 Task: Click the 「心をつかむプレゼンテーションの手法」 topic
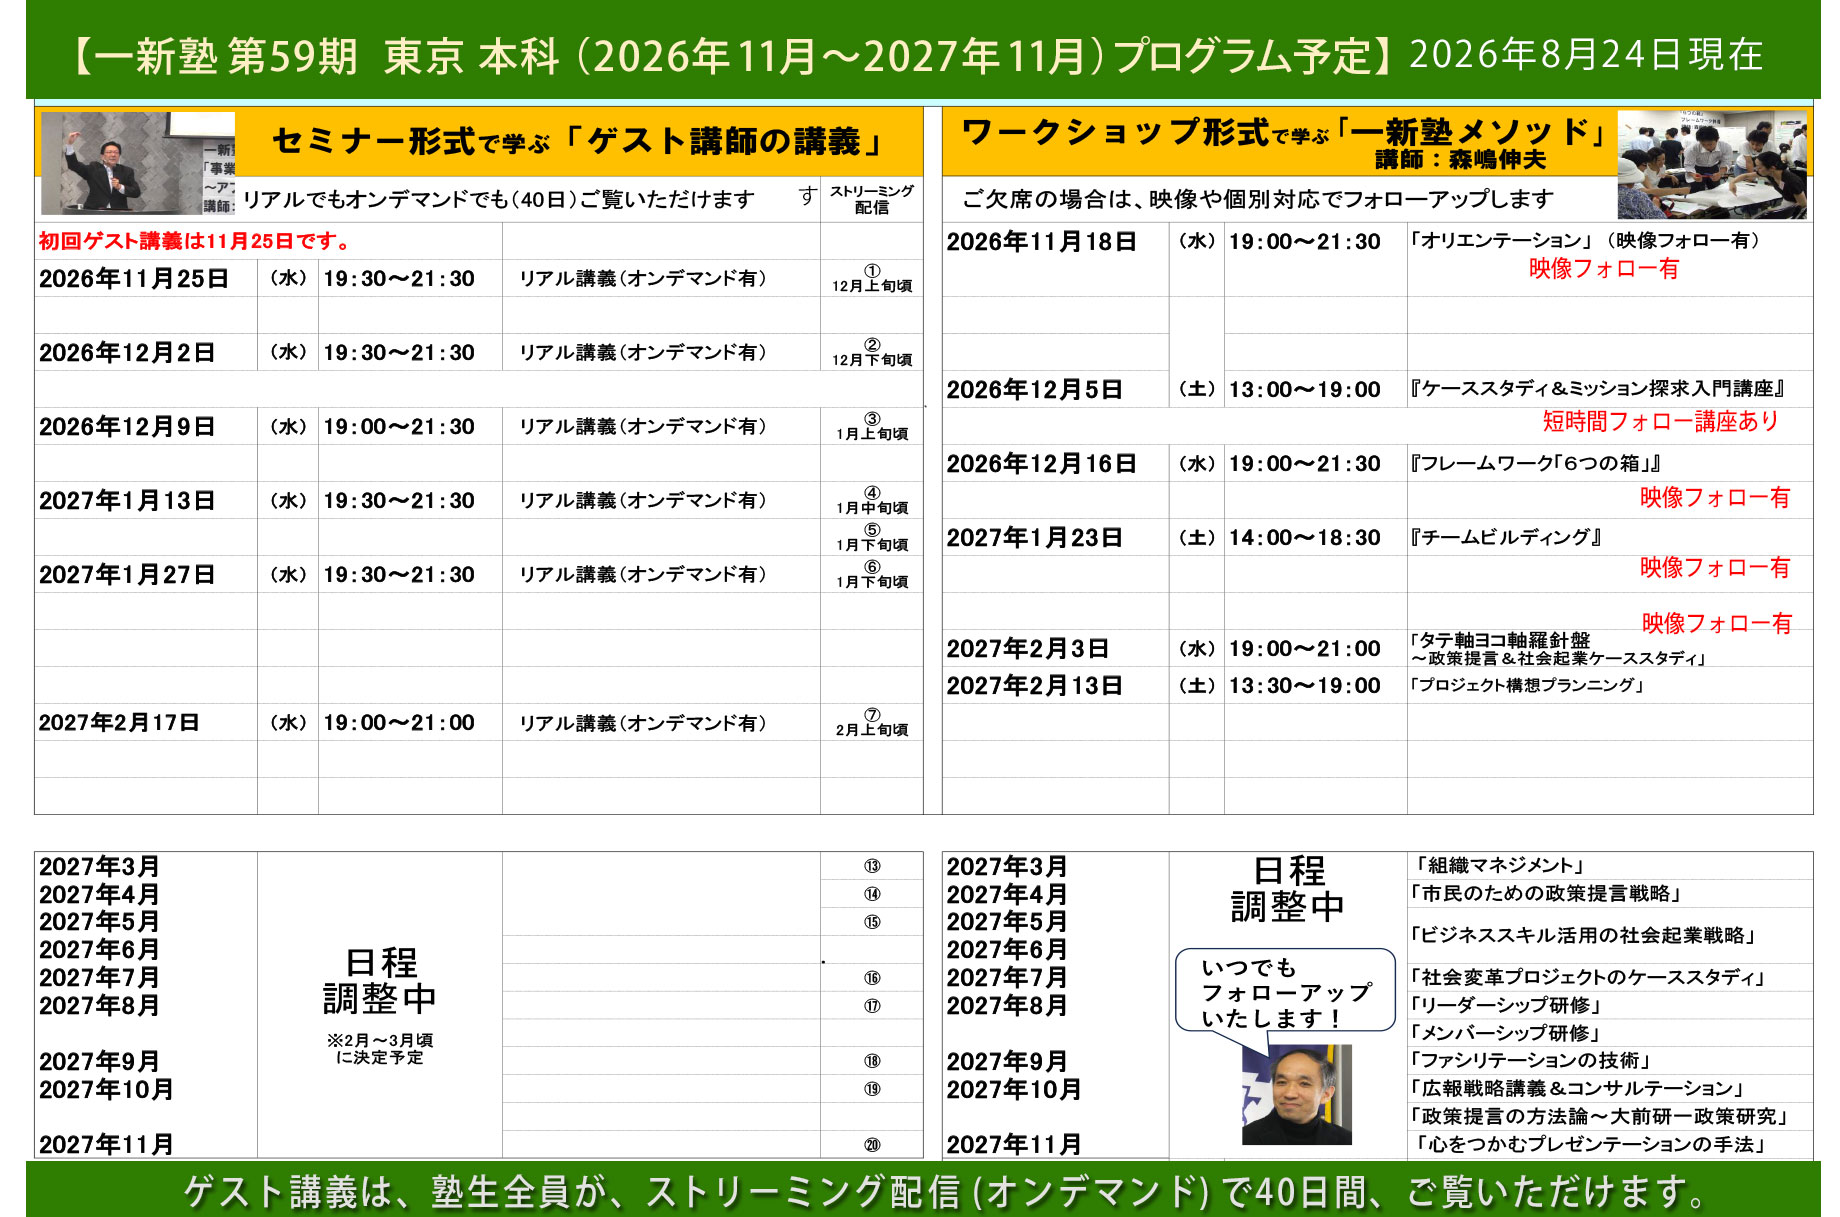1591,1145
